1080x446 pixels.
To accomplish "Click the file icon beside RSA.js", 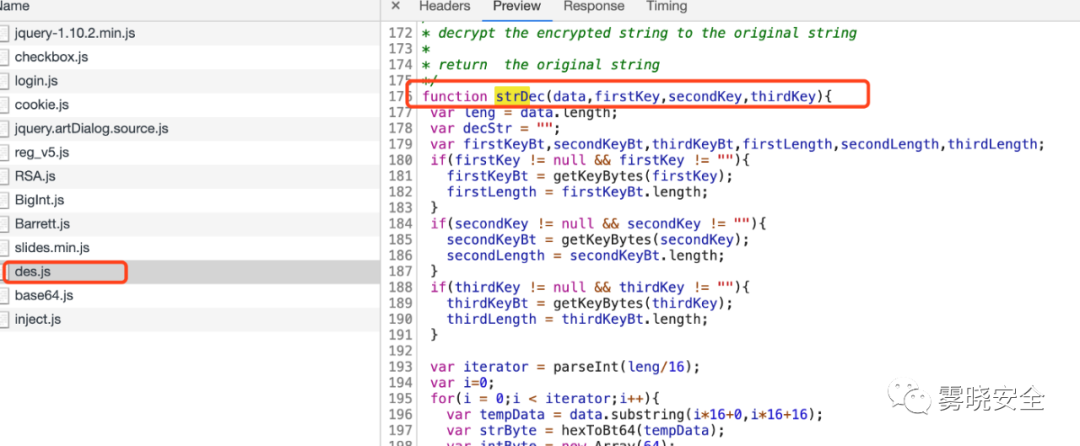I will pyautogui.click(x=4, y=176).
